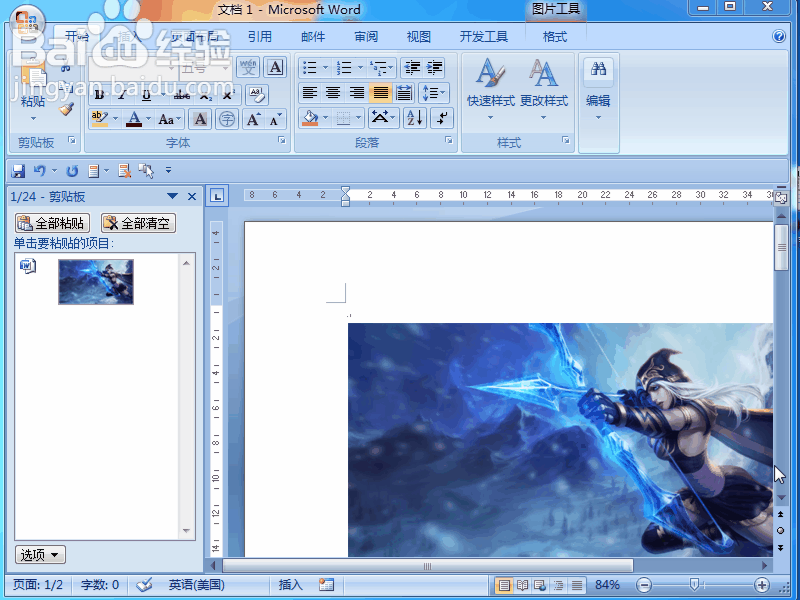
Task: Select the Undo icon
Action: click(x=40, y=171)
